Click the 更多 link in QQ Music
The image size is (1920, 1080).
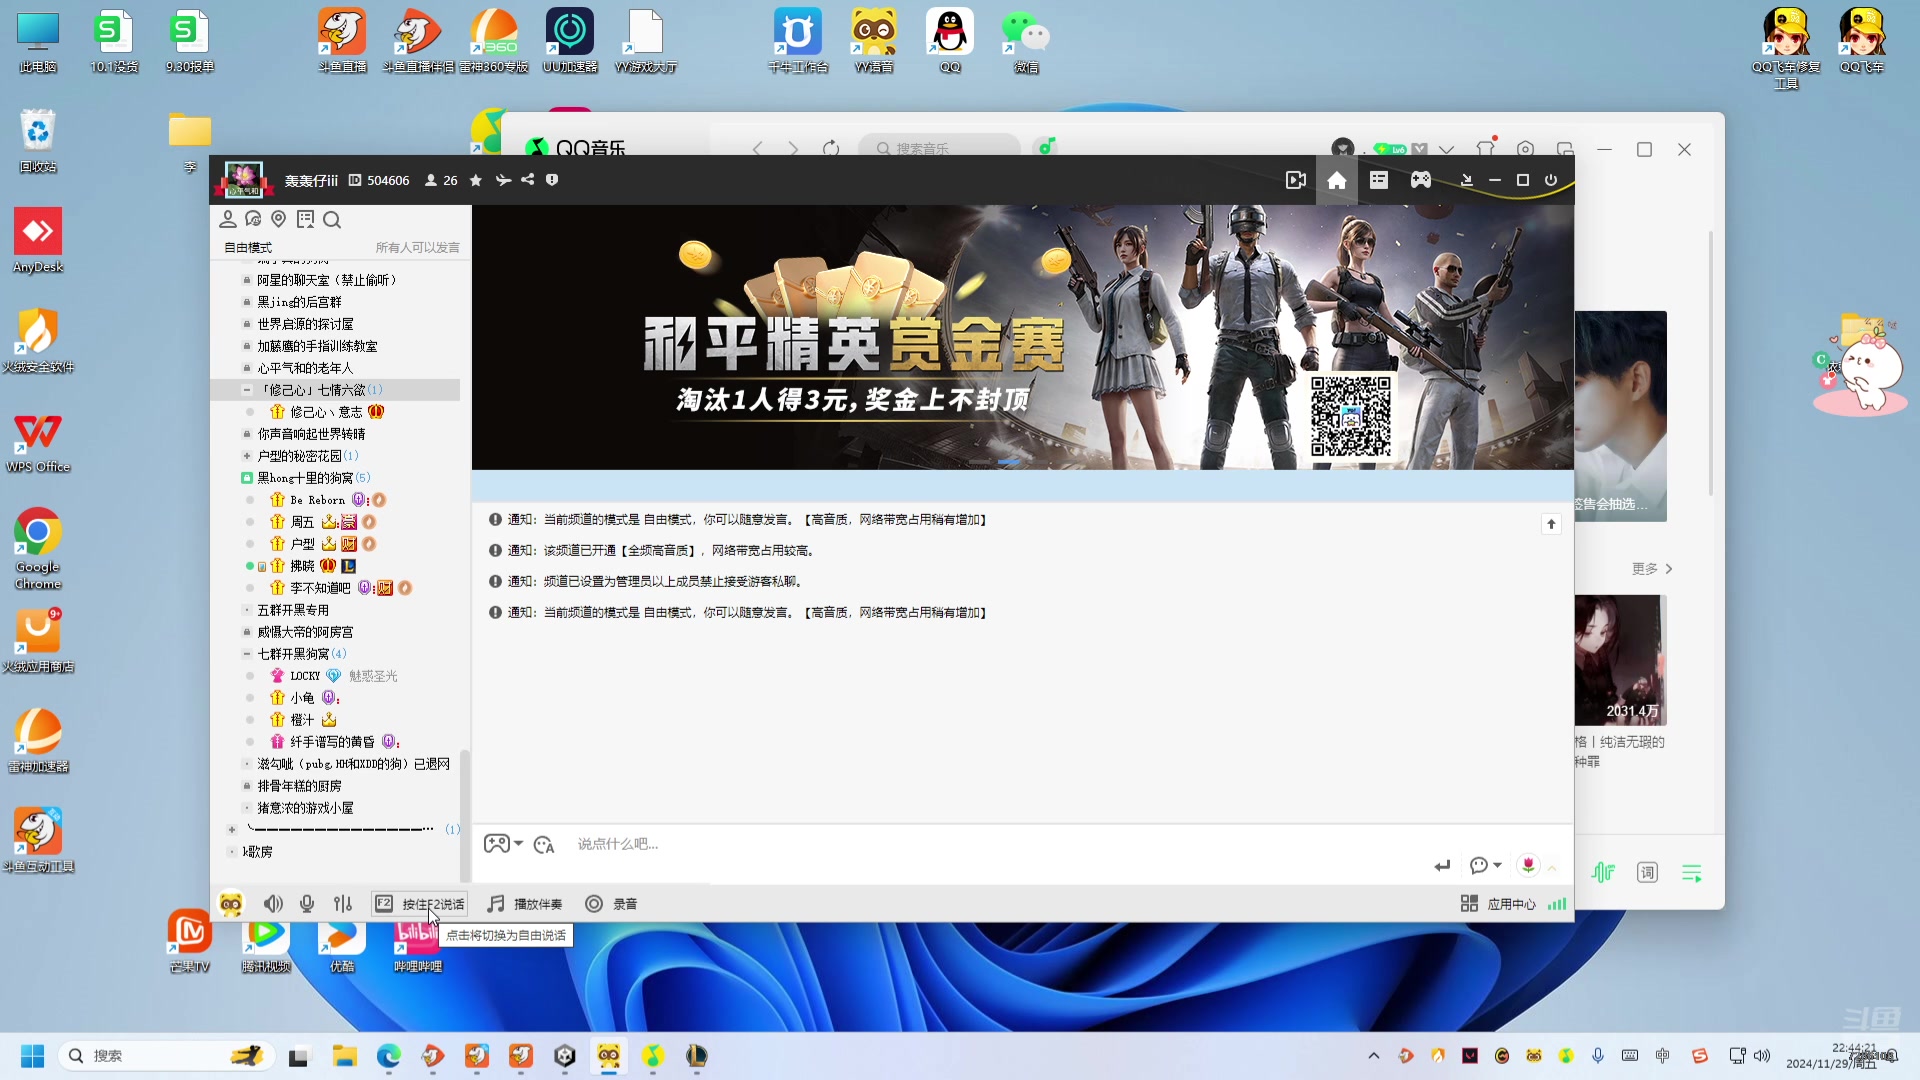click(x=1652, y=569)
